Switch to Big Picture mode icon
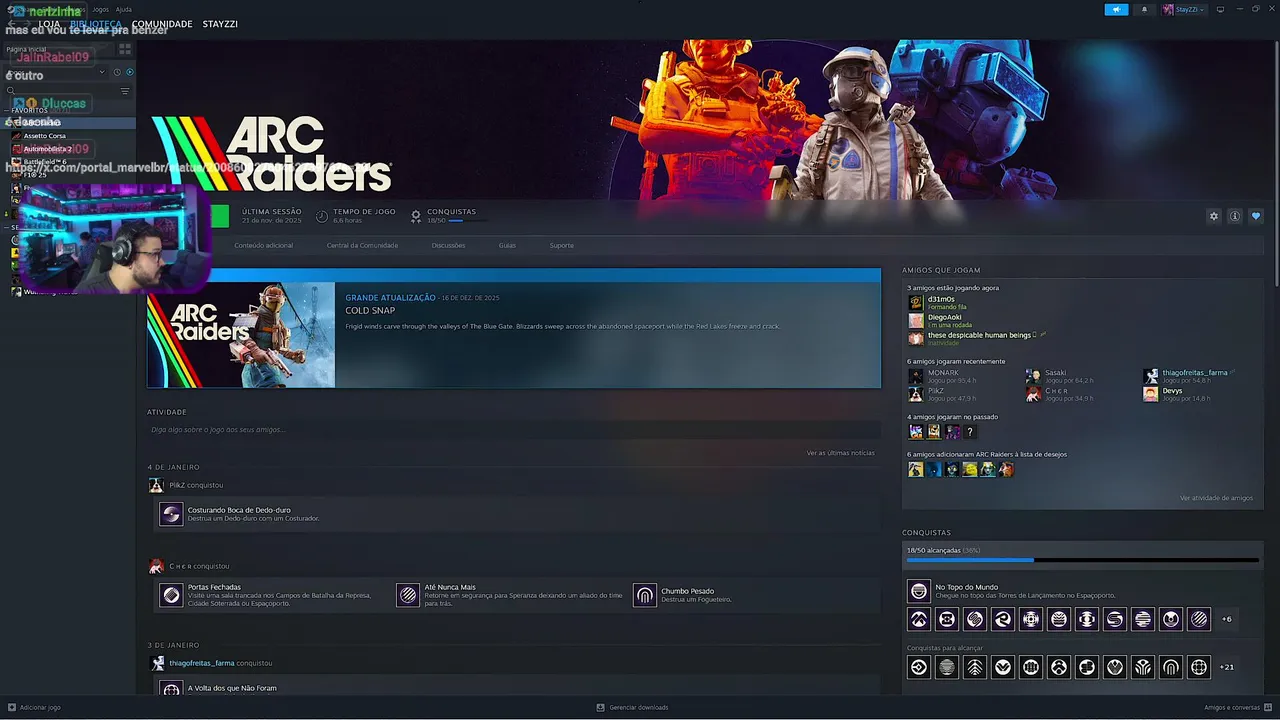1280x720 pixels. 1220,9
